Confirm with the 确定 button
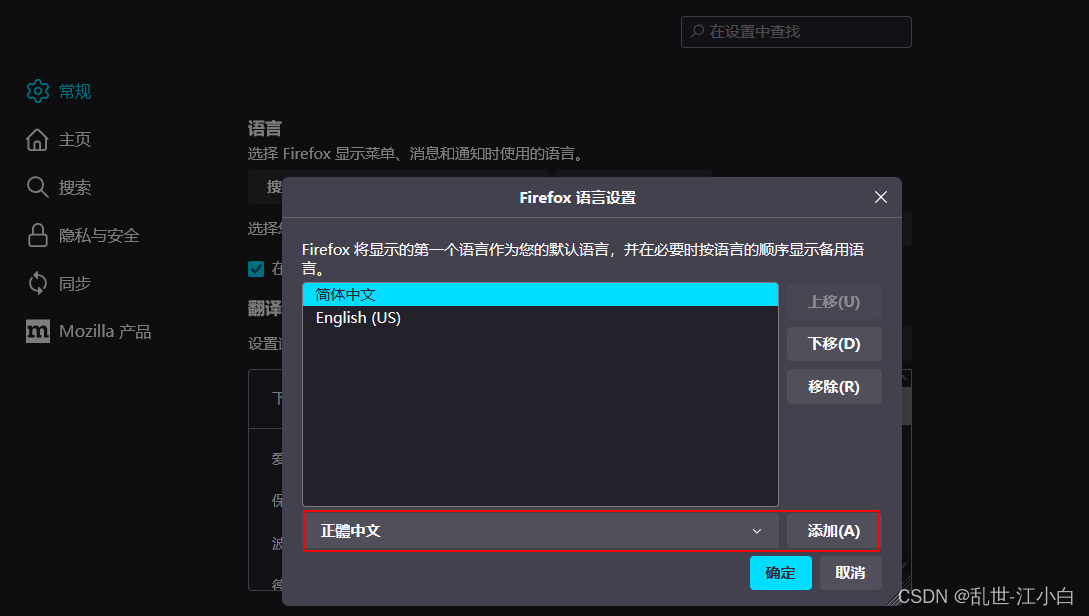The height and width of the screenshot is (616, 1089). 781,573
